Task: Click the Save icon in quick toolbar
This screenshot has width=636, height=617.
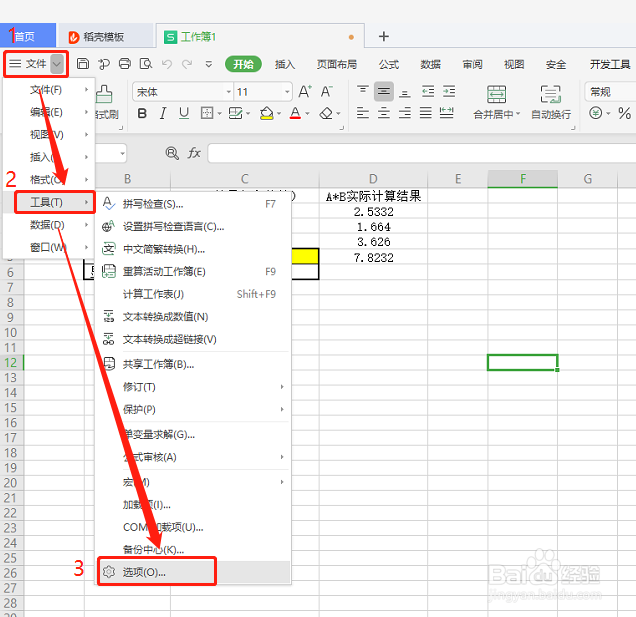Action: pos(83,64)
